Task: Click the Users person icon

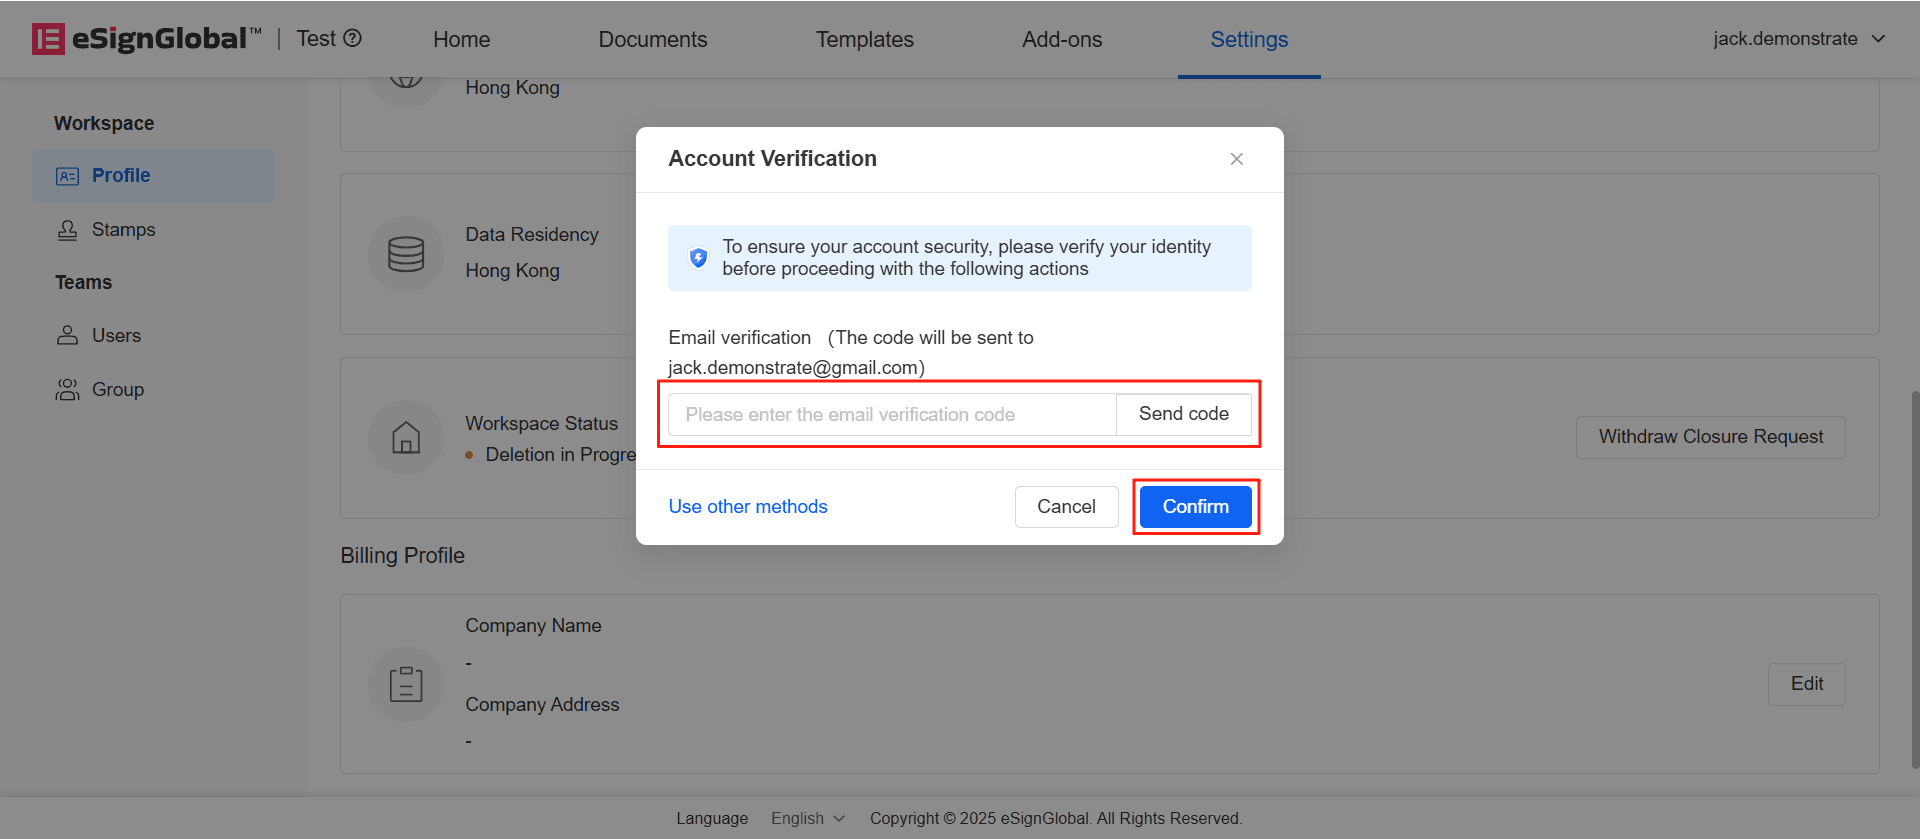Action: click(x=67, y=336)
